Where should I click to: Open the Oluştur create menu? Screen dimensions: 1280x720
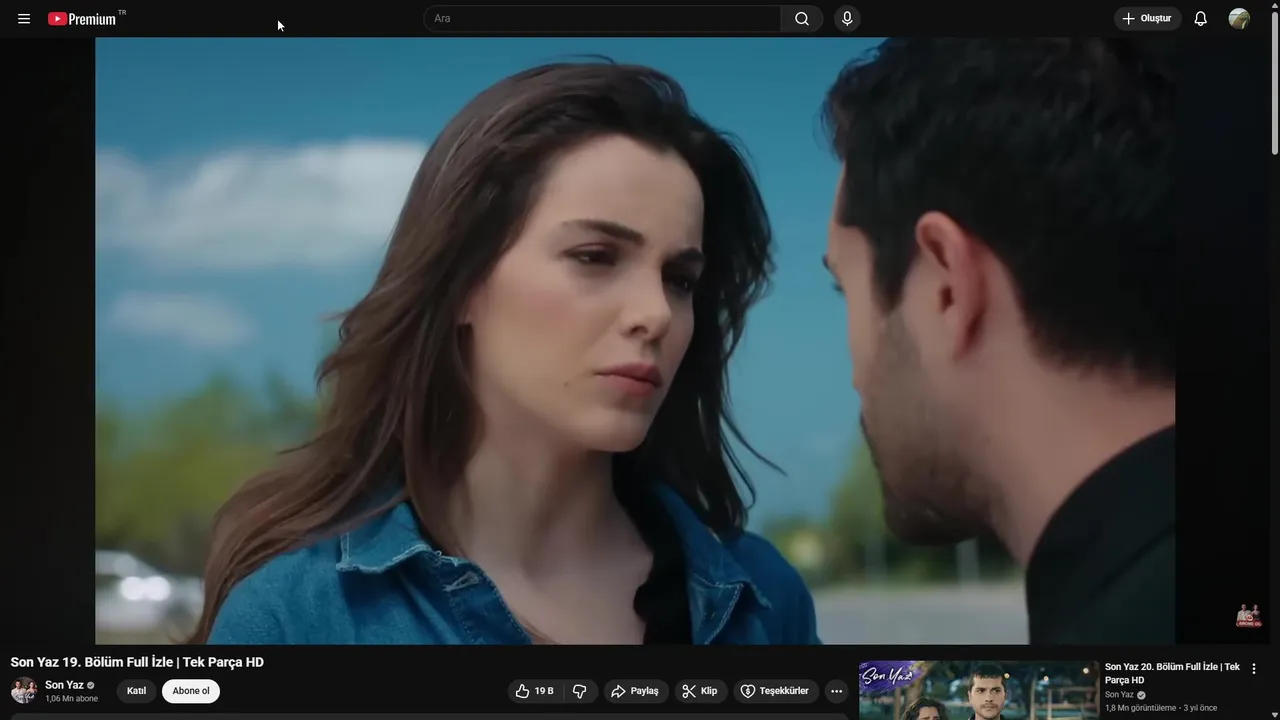[1148, 19]
